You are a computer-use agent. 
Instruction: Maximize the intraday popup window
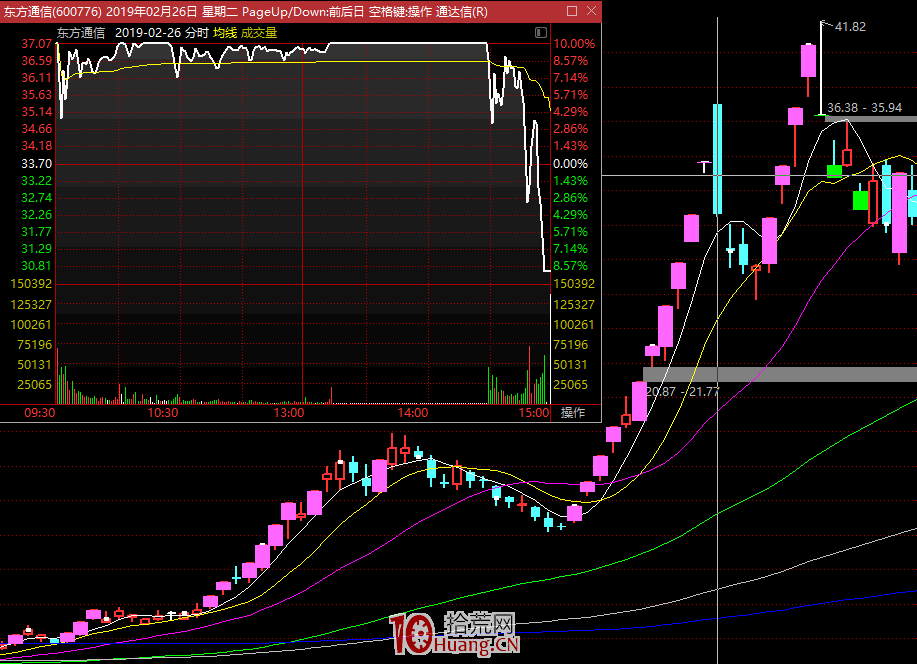click(x=572, y=11)
